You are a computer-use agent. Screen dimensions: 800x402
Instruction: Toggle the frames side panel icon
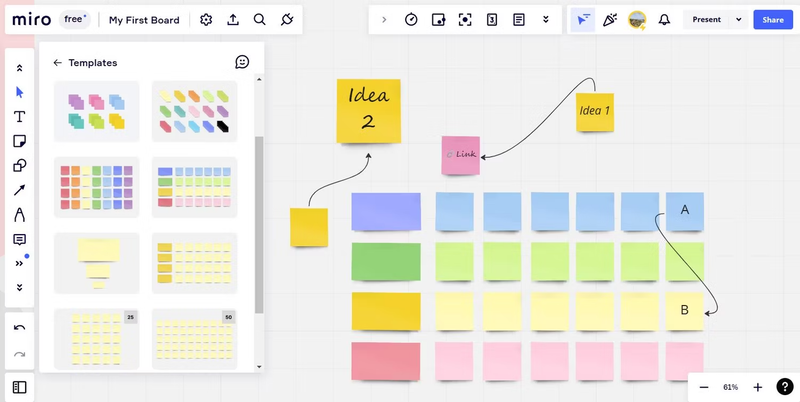[19, 388]
